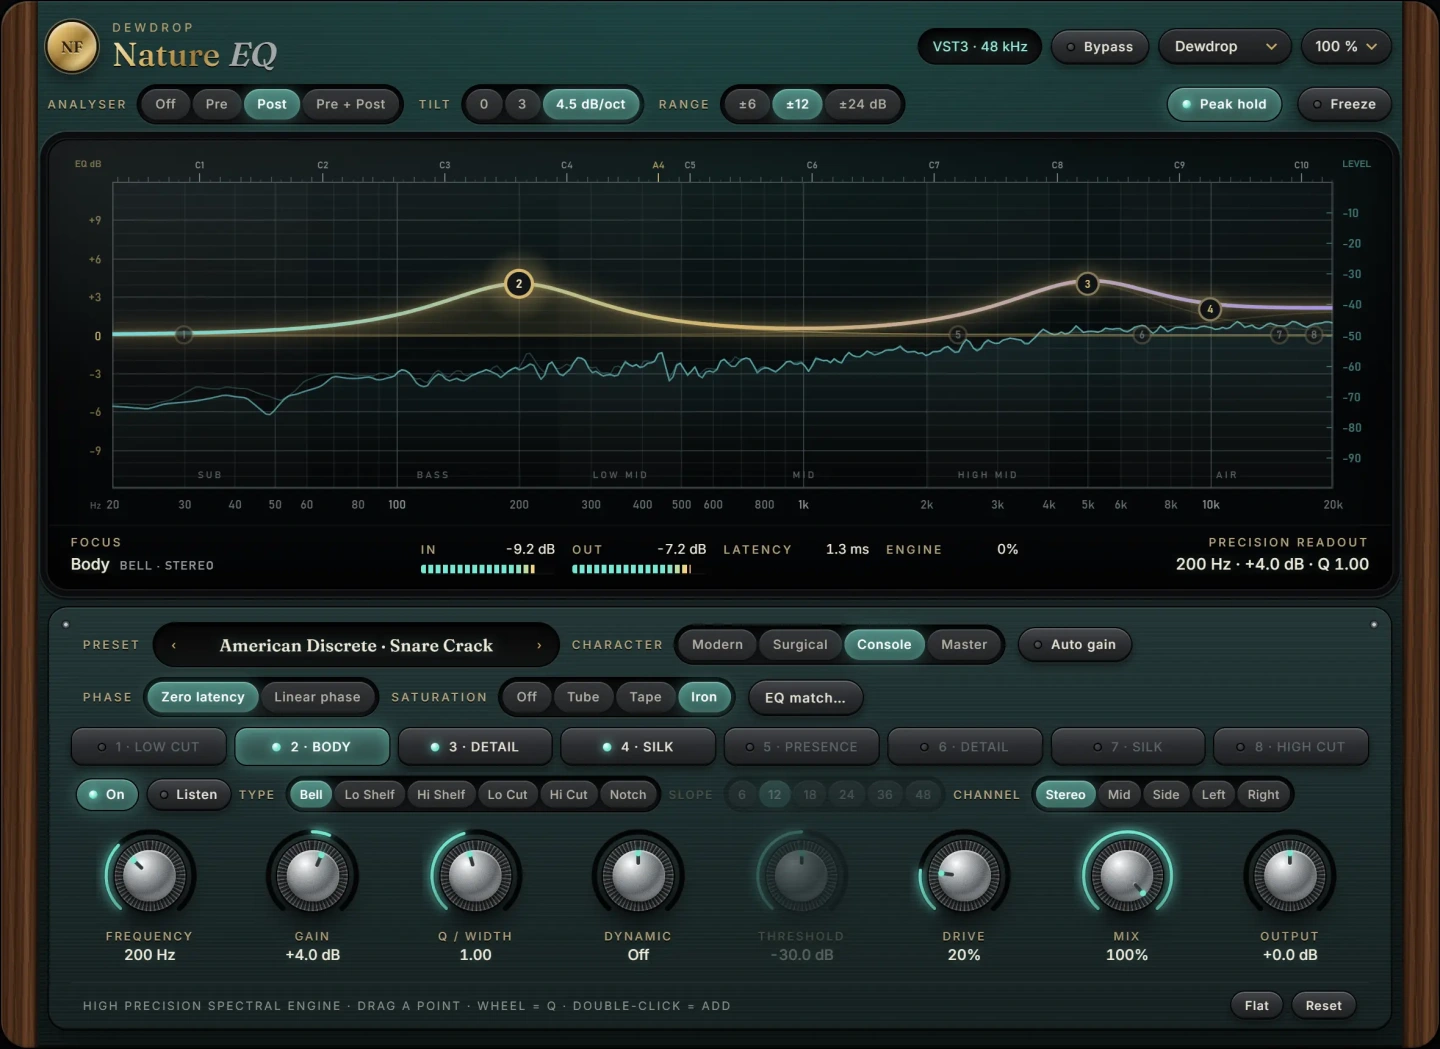Click the gold NF logo badge
The image size is (1440, 1049).
pos(72,47)
